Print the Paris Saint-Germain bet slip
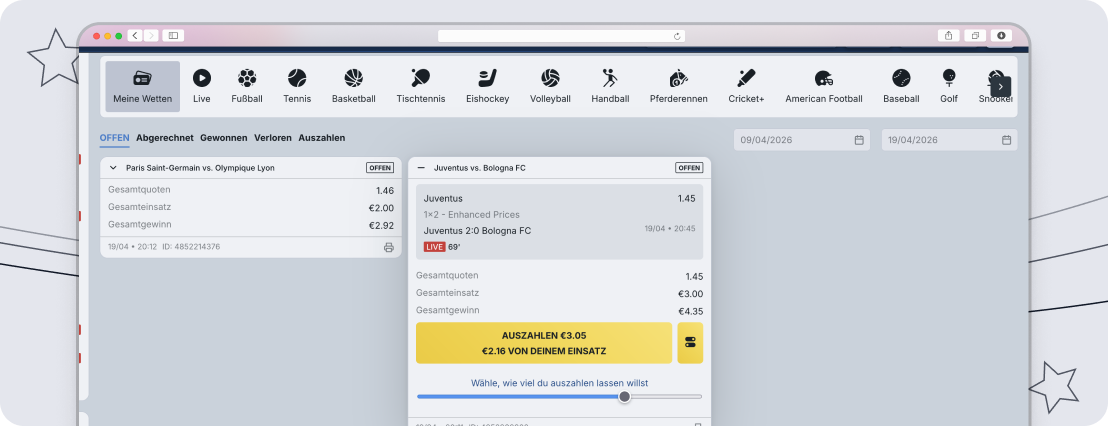 pyautogui.click(x=389, y=247)
